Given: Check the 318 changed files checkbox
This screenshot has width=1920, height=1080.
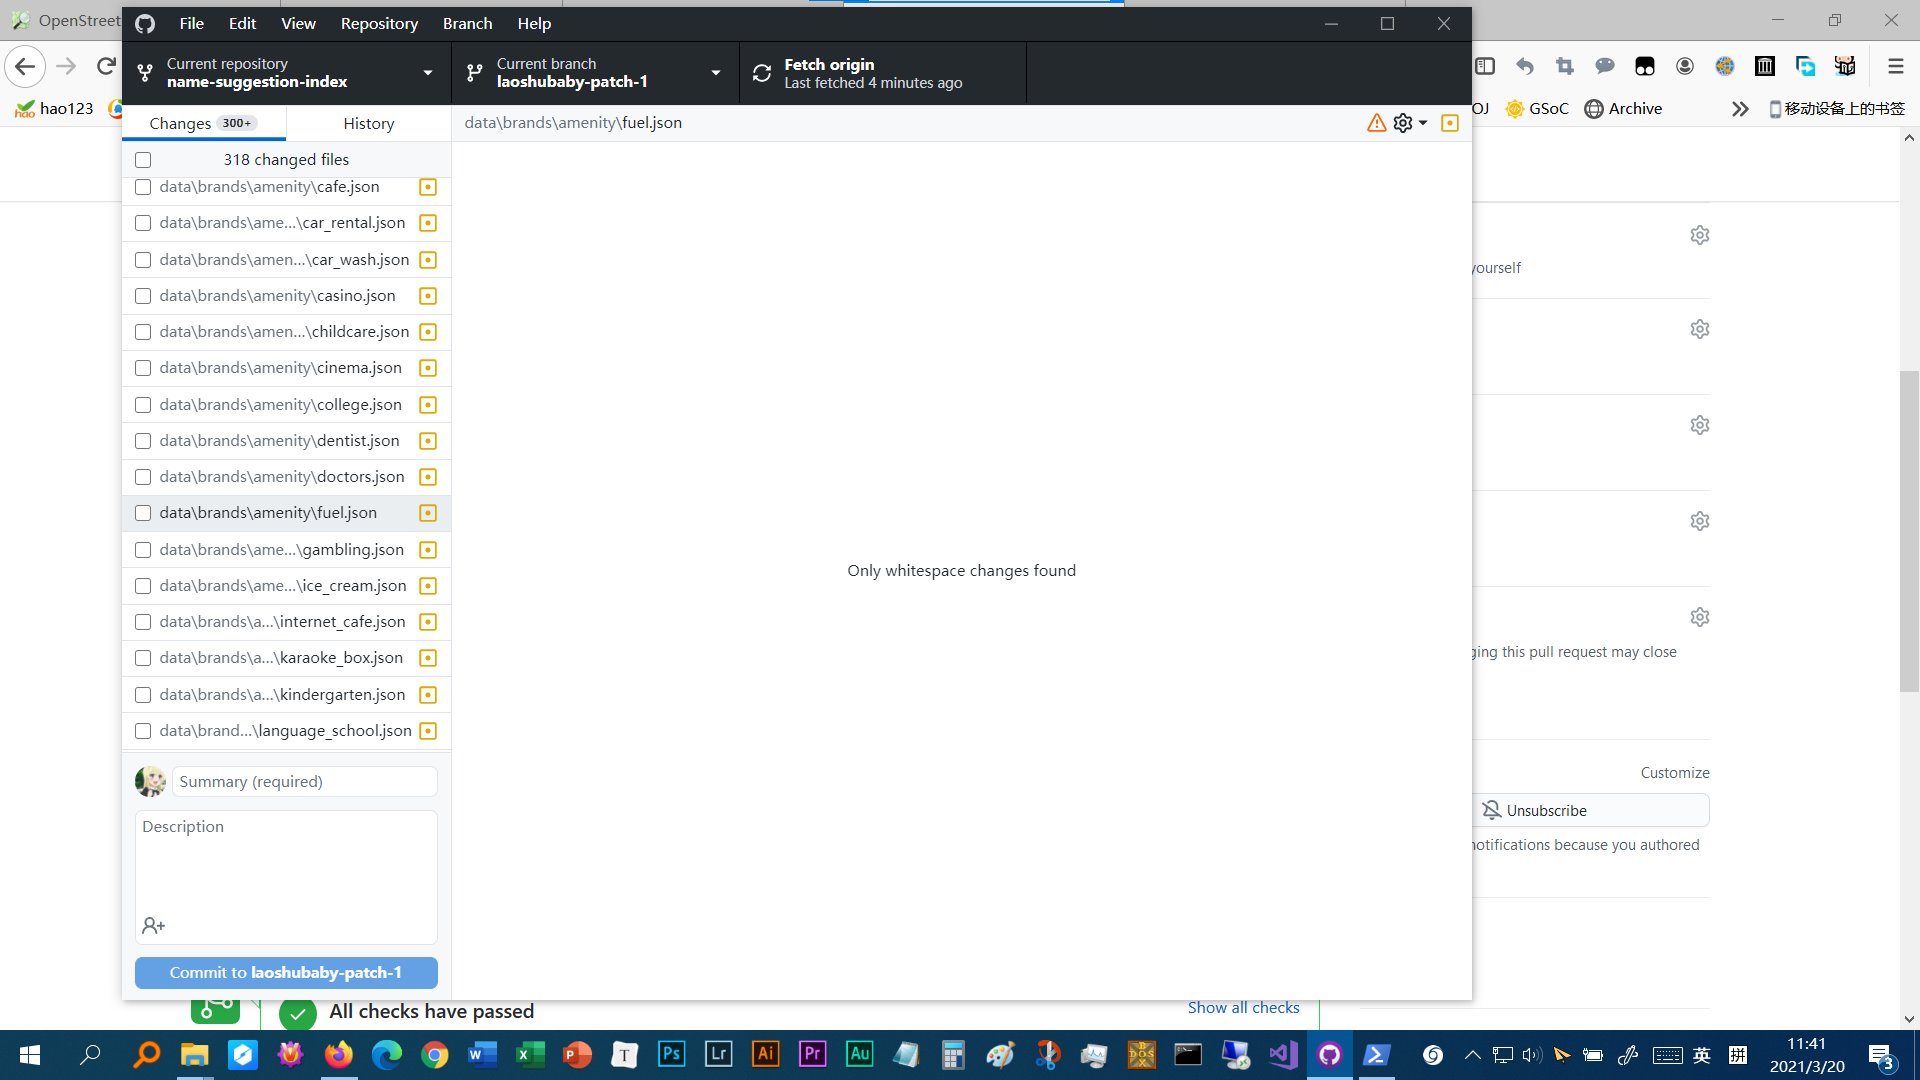Looking at the screenshot, I should pyautogui.click(x=142, y=159).
